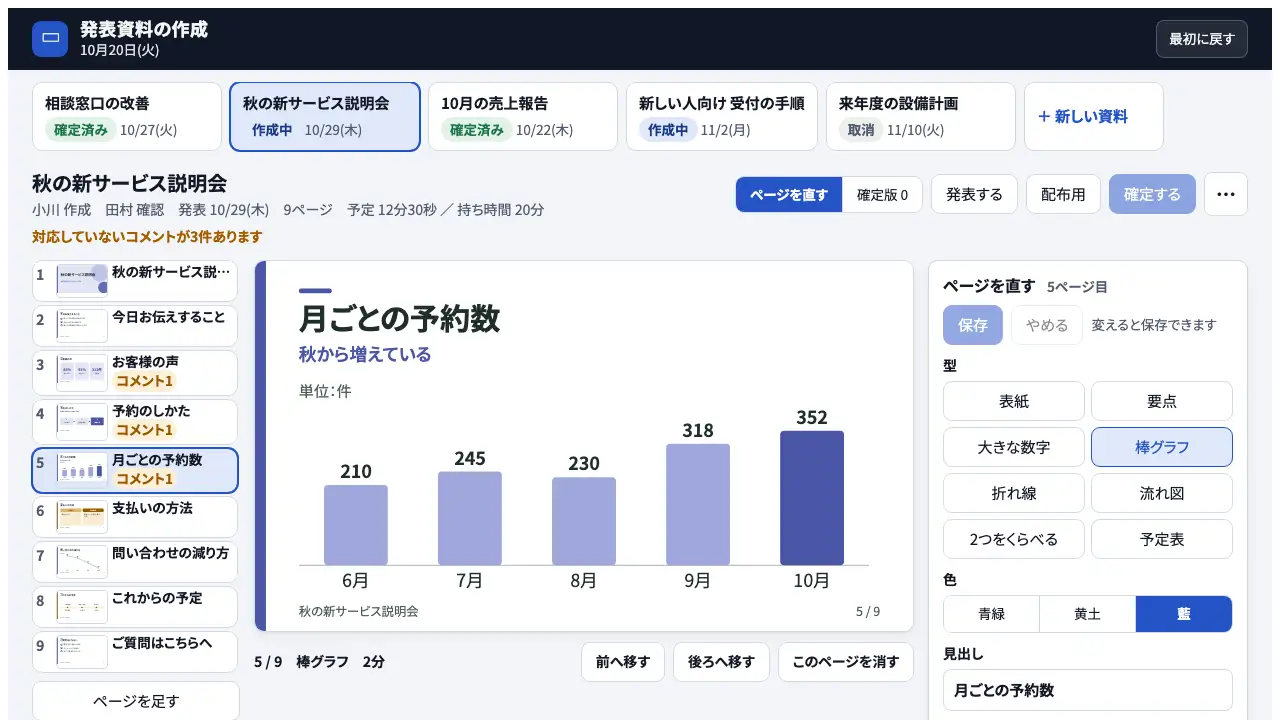Select 秋の新サービス説明会 document tab
The height and width of the screenshot is (720, 1280).
tap(325, 116)
